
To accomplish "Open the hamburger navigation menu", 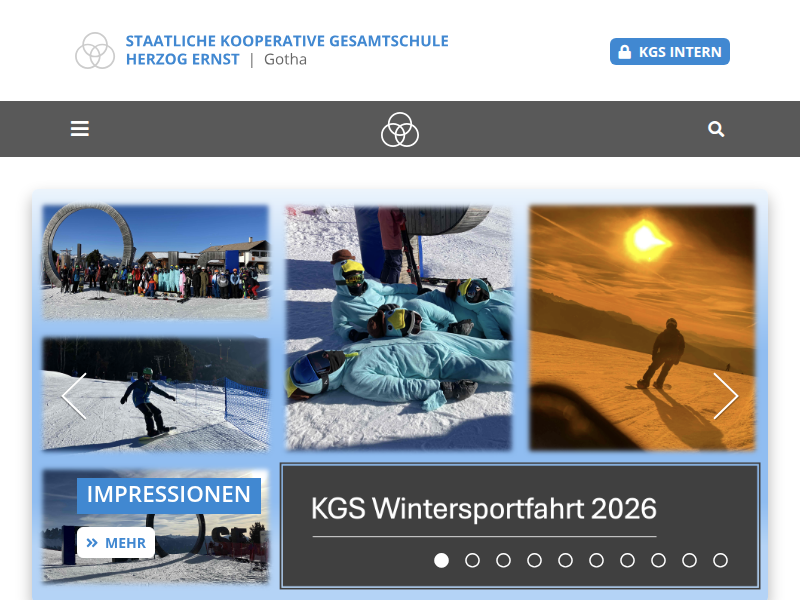I will [x=80, y=129].
